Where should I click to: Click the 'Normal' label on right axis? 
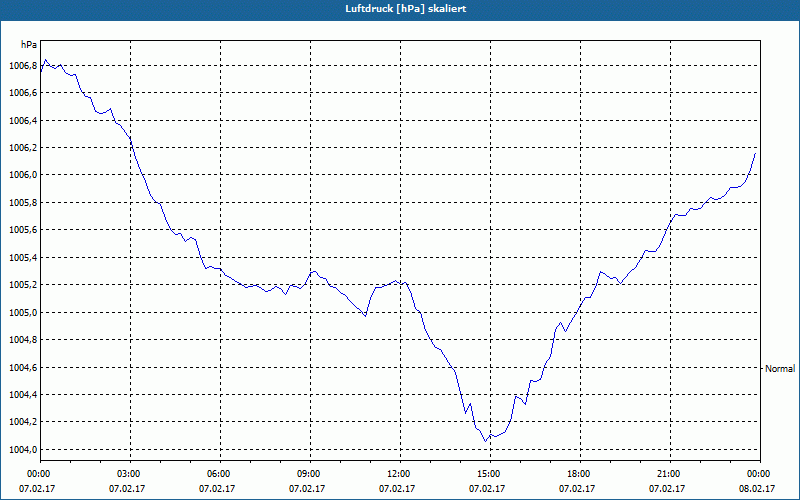click(780, 368)
